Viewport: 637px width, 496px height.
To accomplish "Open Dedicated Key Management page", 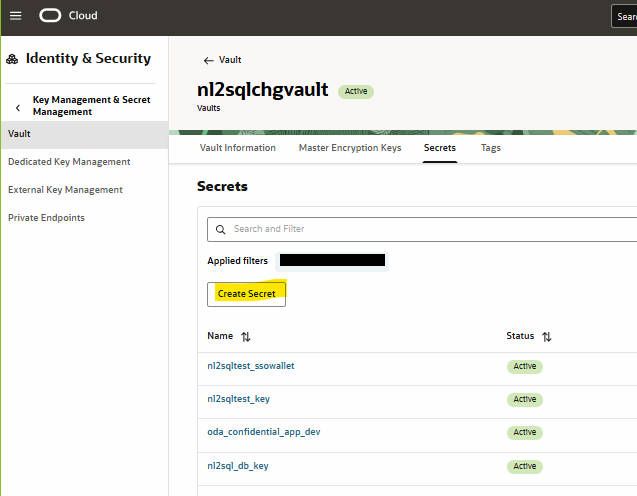I will click(69, 162).
